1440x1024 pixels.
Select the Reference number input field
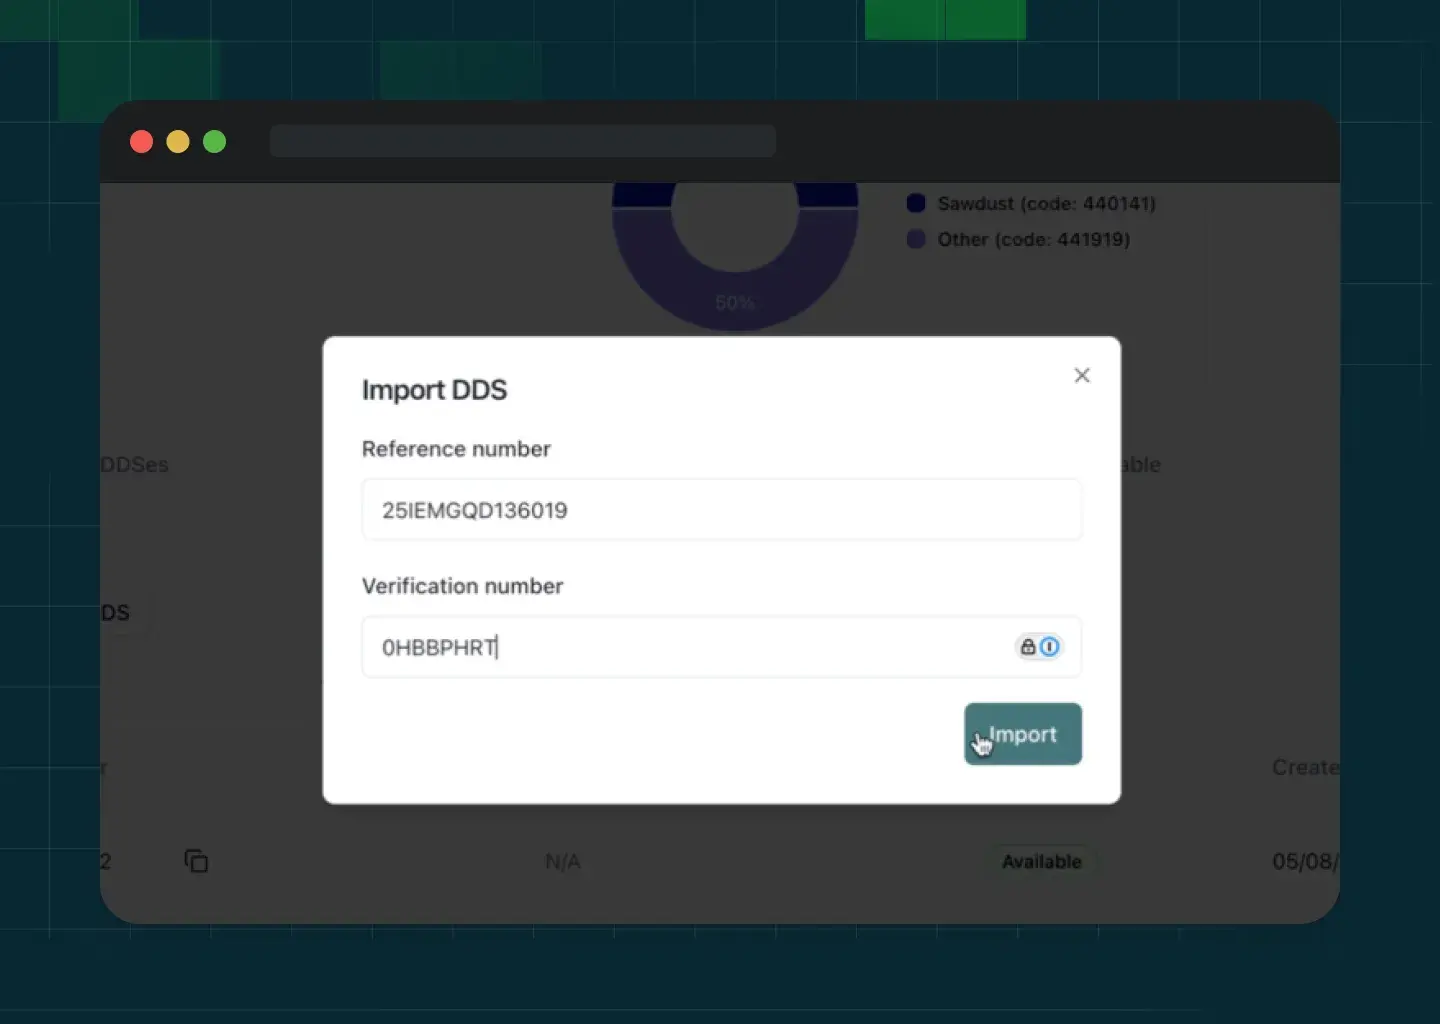coord(721,510)
